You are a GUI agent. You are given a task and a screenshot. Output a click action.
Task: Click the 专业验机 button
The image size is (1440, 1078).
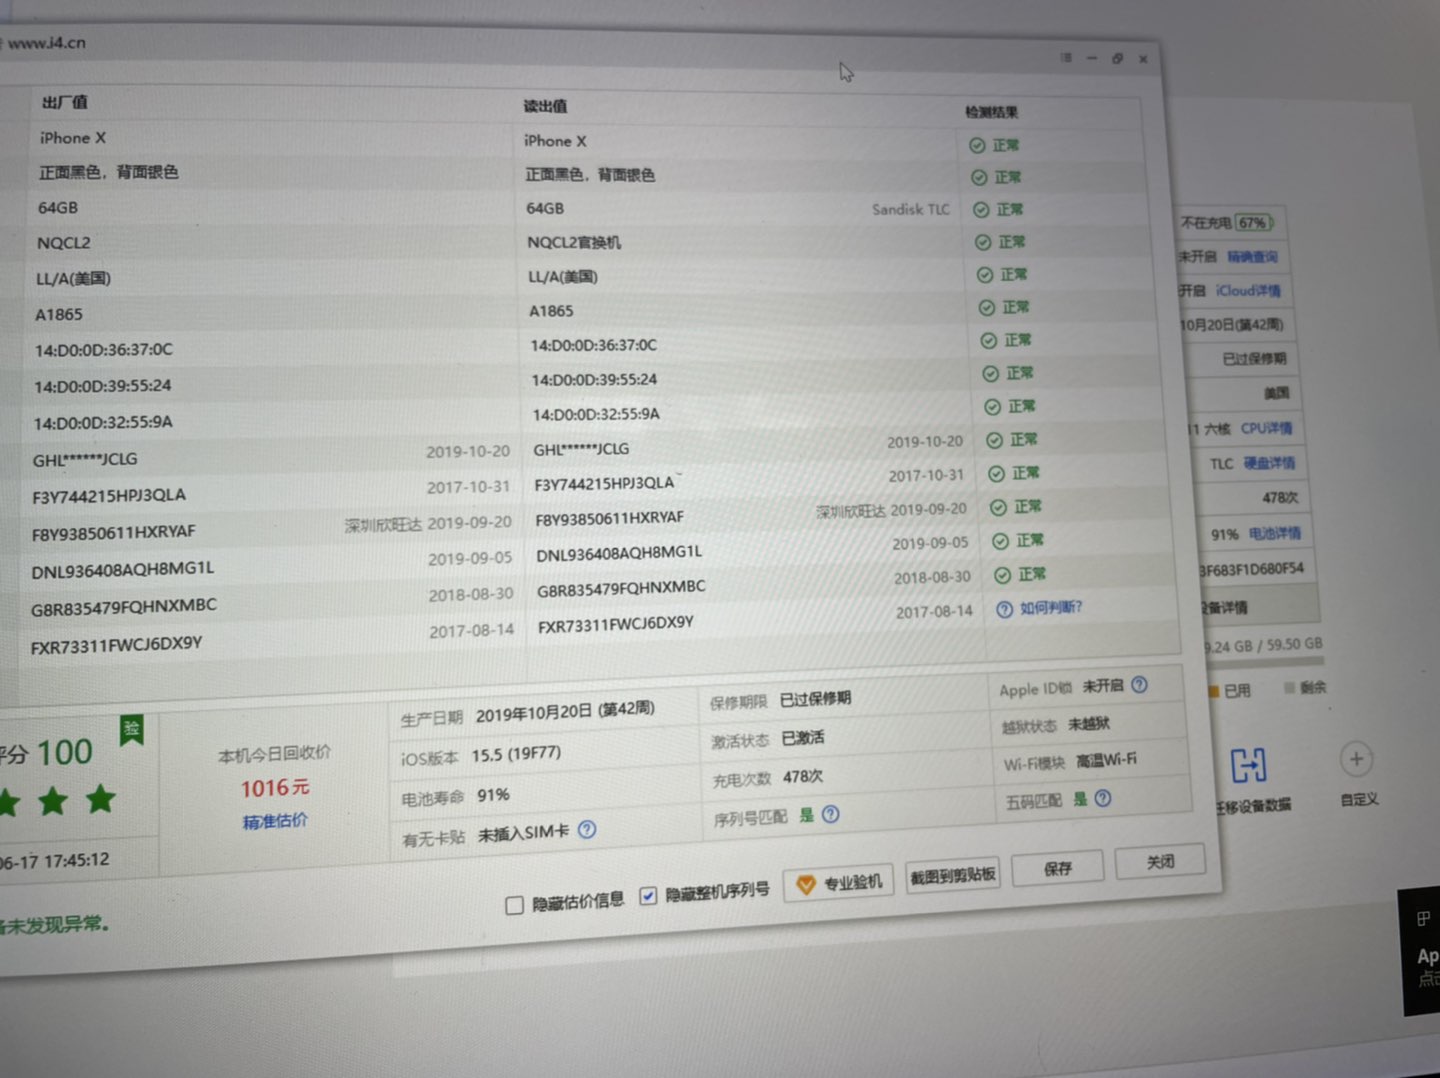coord(838,884)
